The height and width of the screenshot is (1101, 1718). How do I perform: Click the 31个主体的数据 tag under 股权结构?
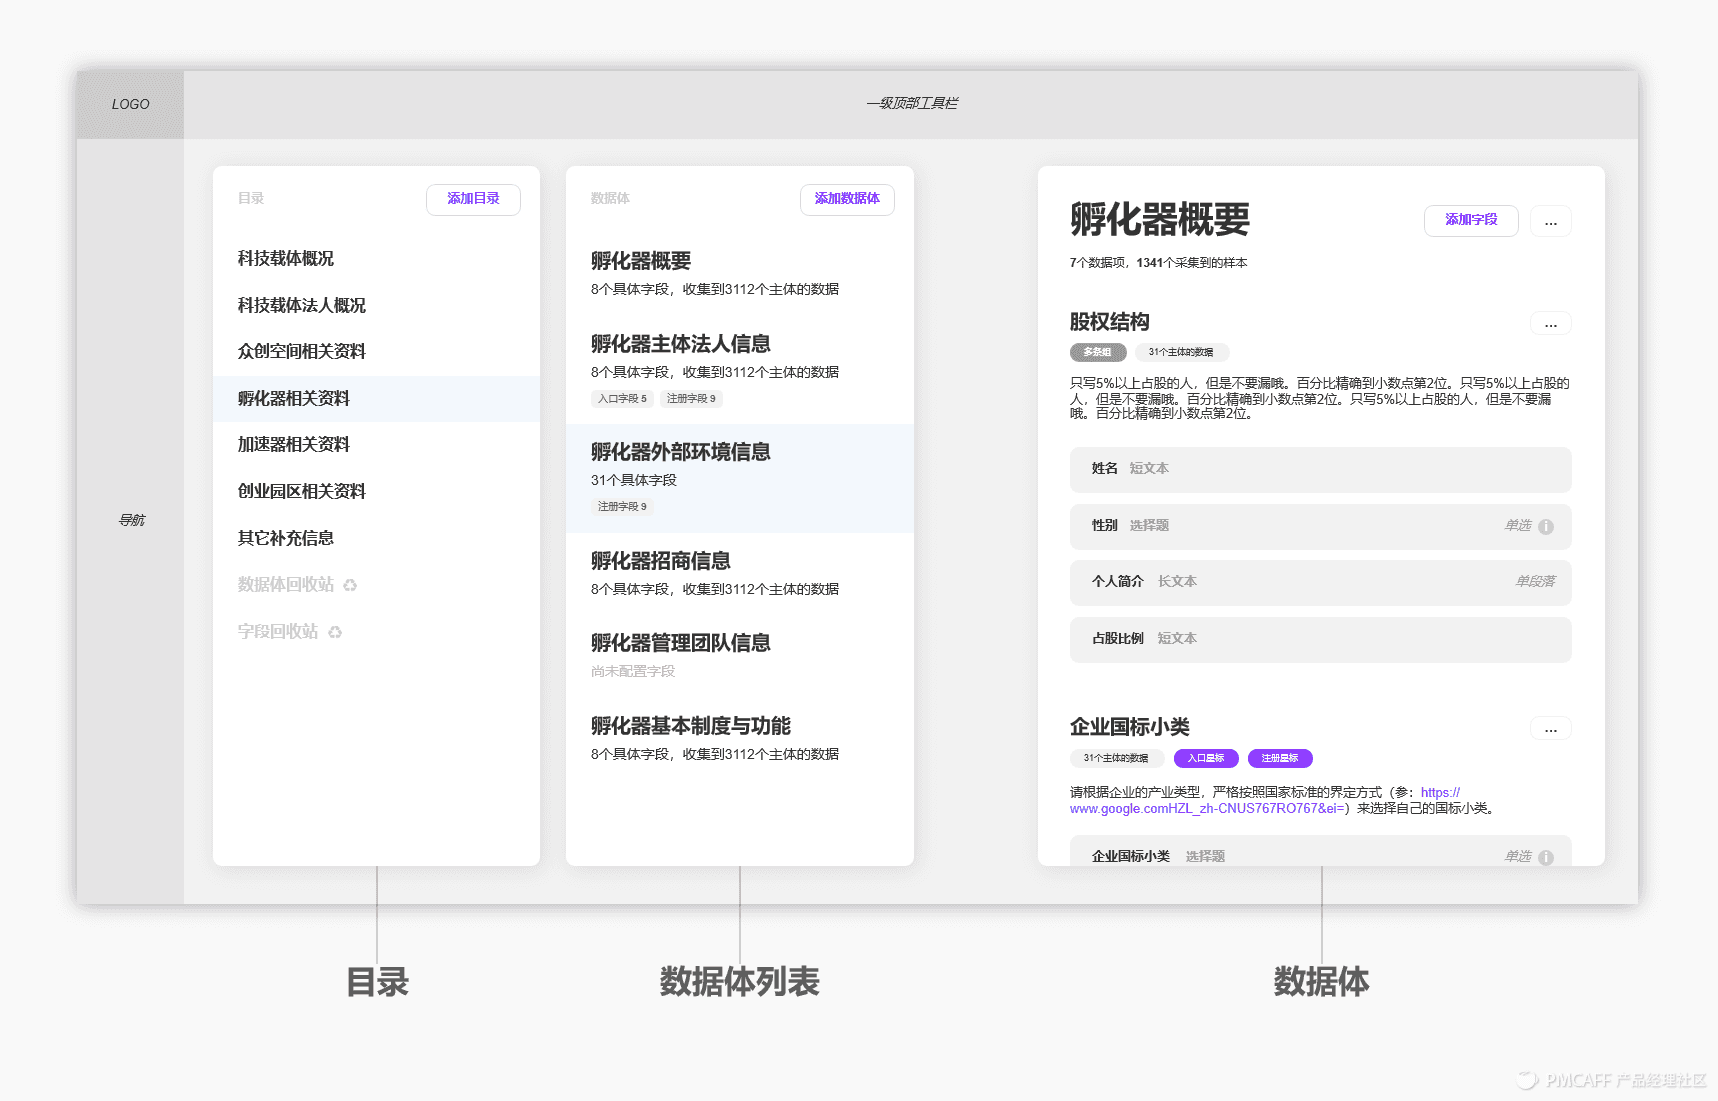1181,352
